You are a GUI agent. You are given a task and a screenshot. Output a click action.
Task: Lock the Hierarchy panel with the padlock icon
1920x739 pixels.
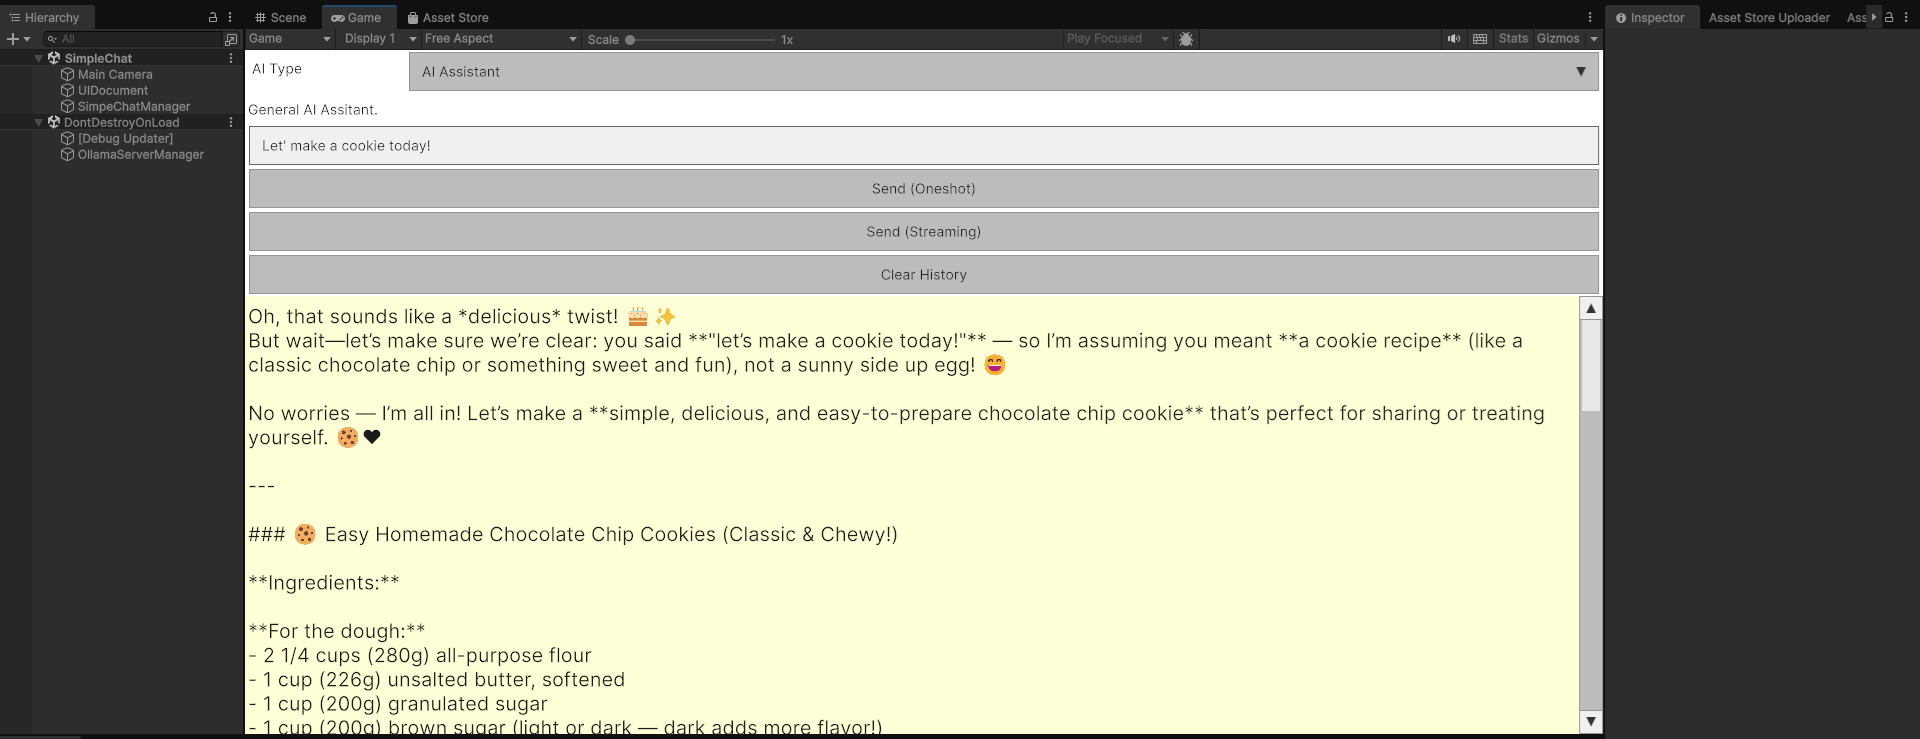pos(212,18)
